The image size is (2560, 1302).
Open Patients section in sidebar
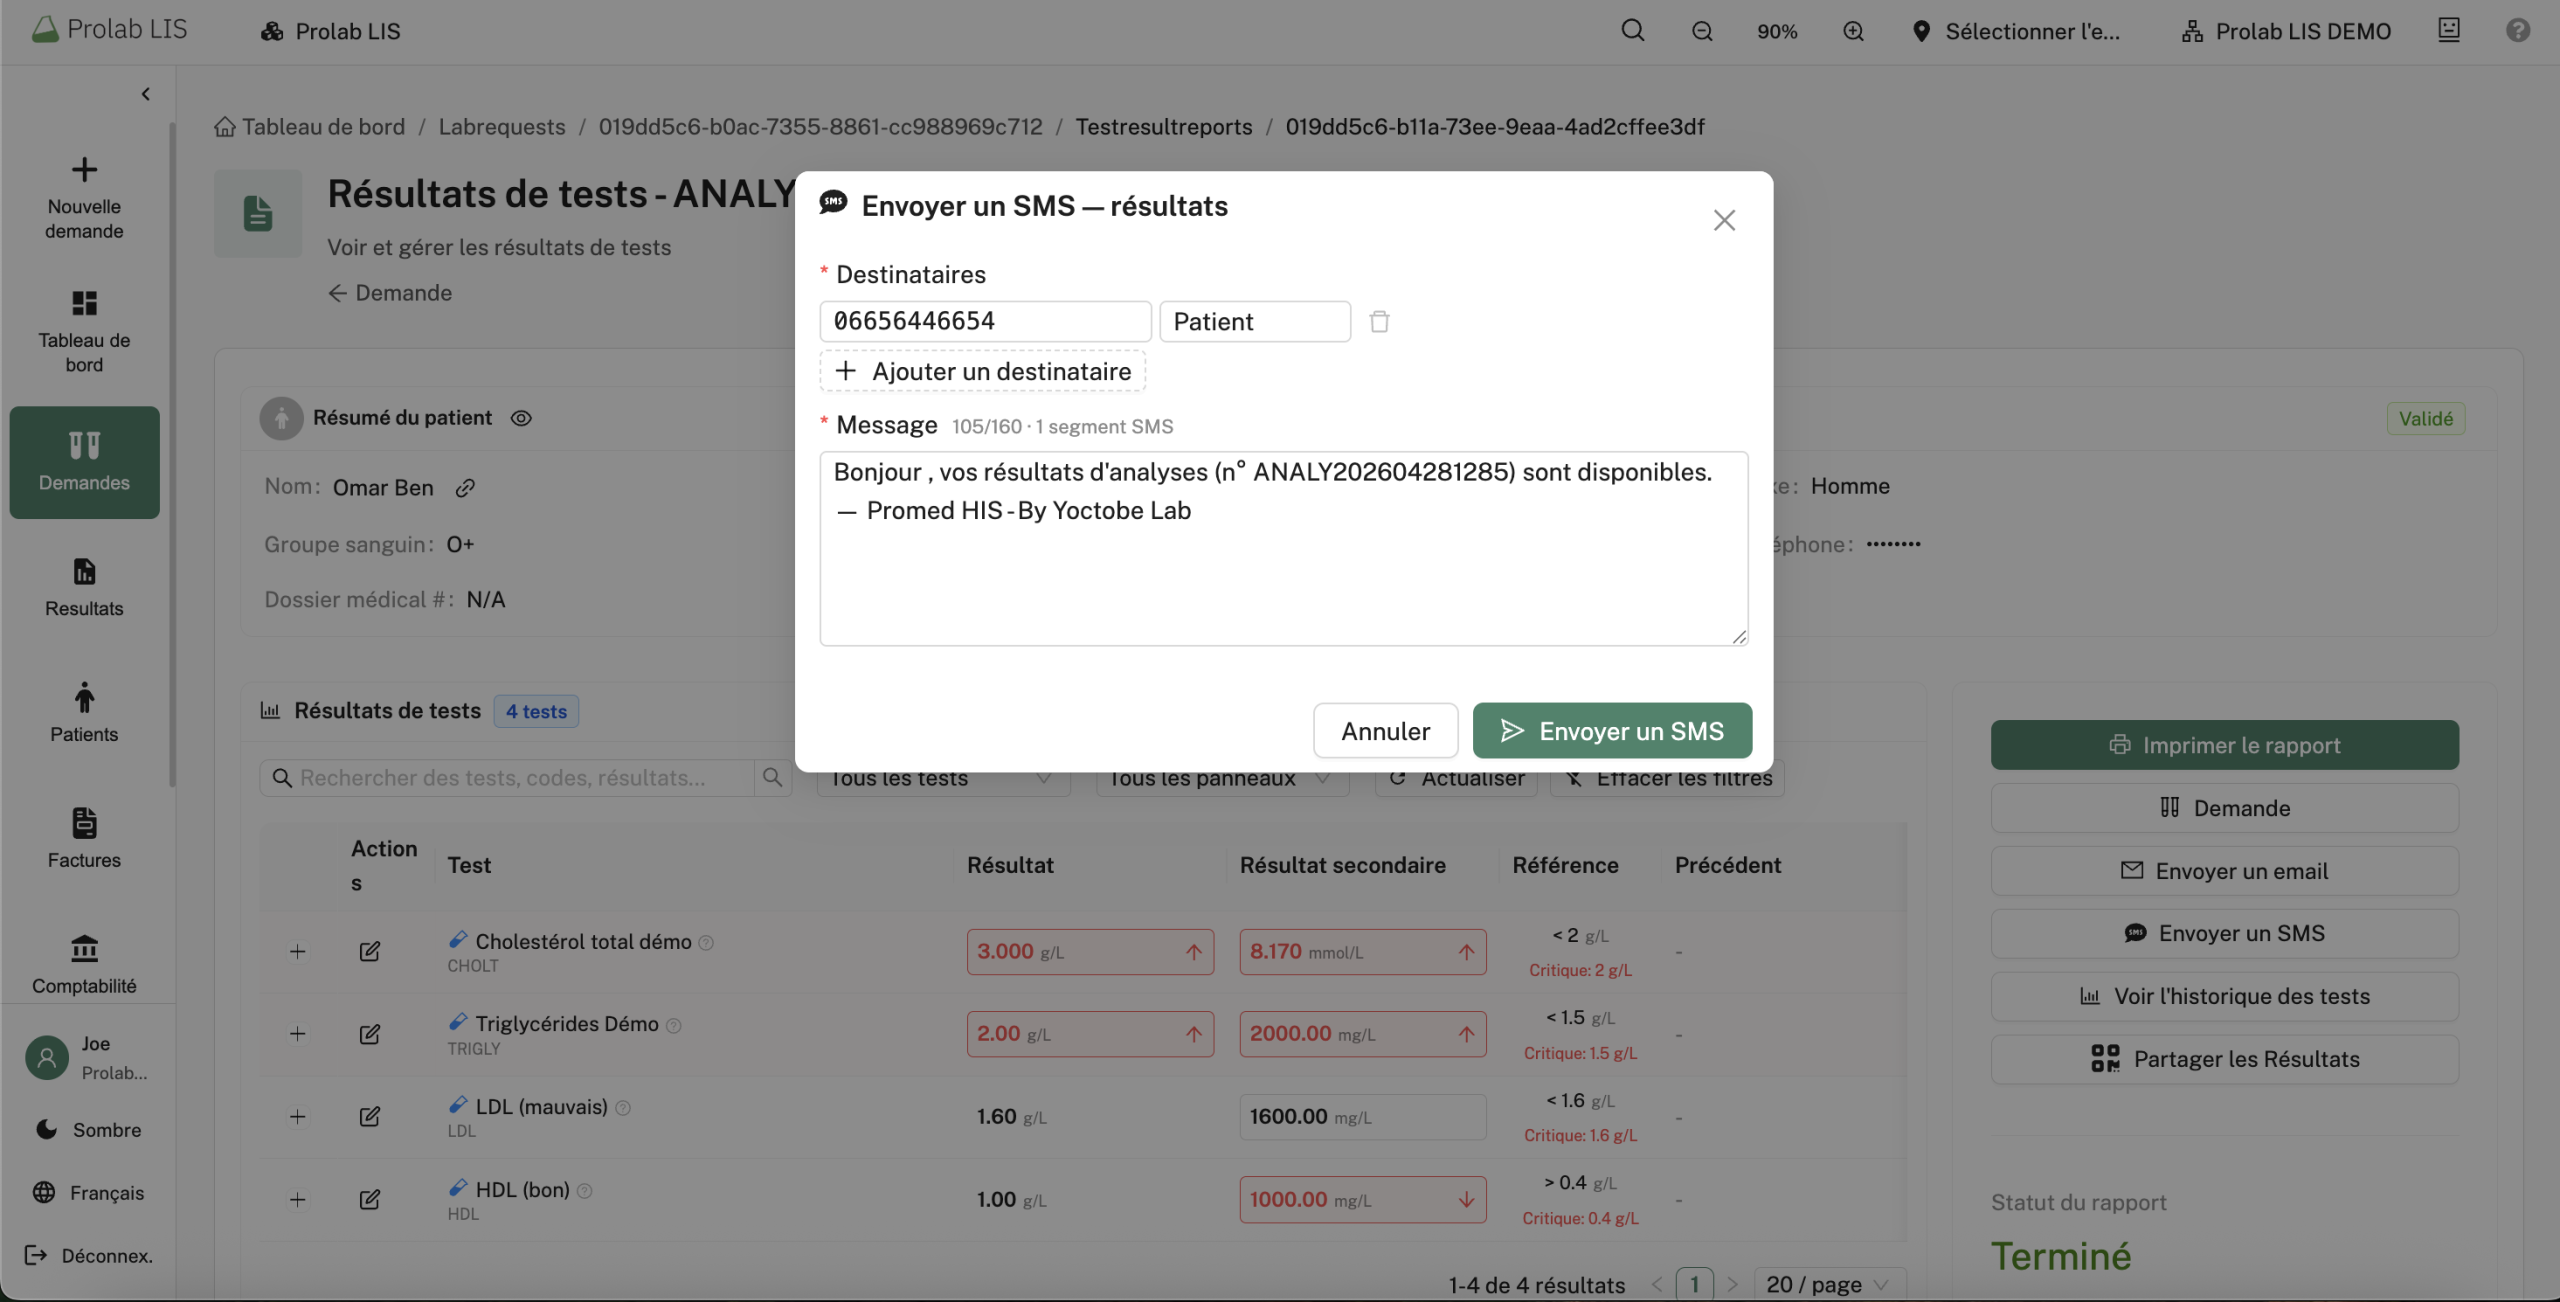point(84,713)
